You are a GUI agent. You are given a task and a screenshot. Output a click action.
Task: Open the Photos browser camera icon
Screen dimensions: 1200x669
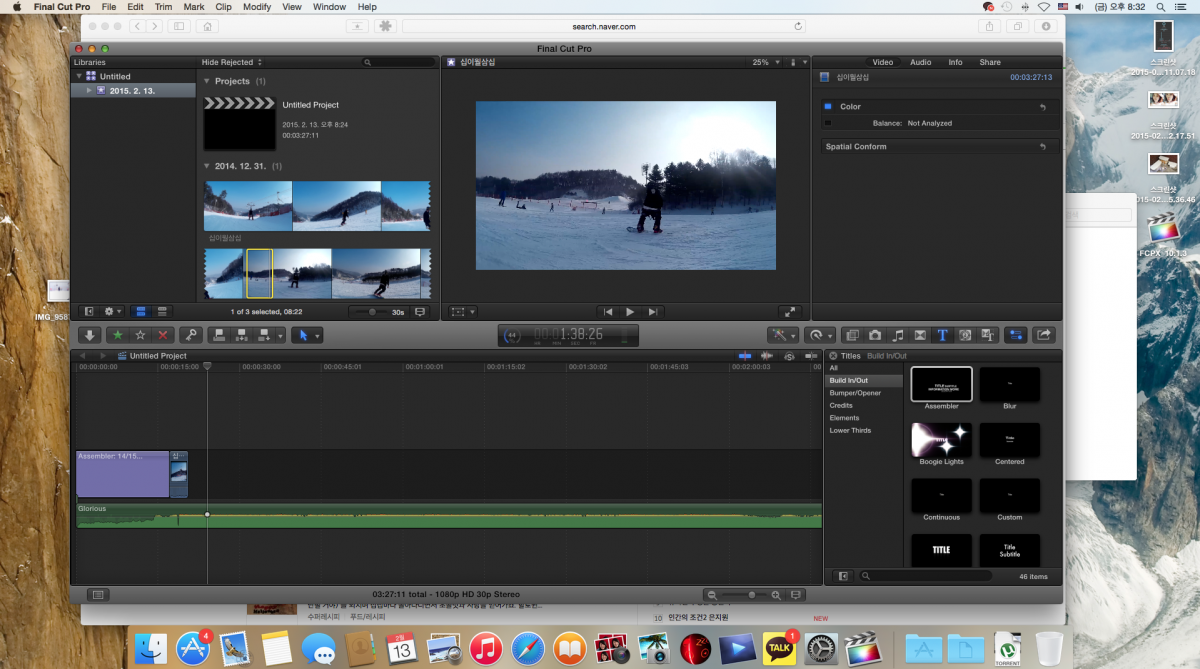click(x=875, y=336)
